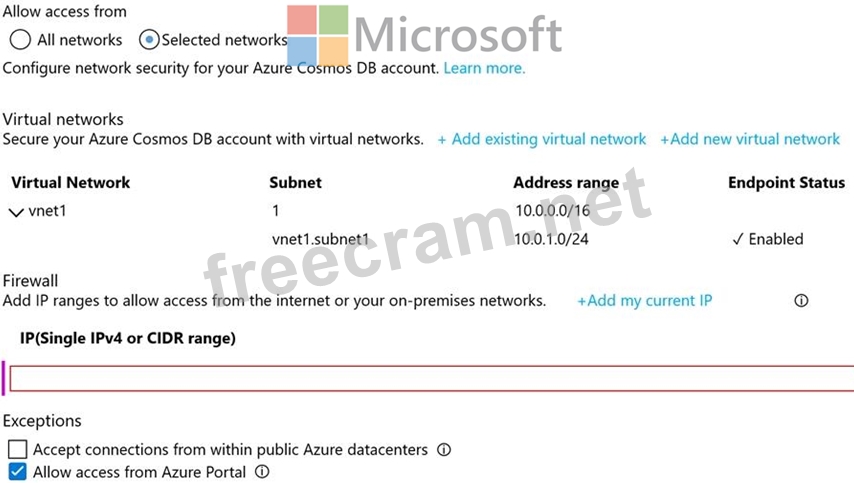The height and width of the screenshot is (483, 854).
Task: Click the Address range column header
Action: coord(566,182)
